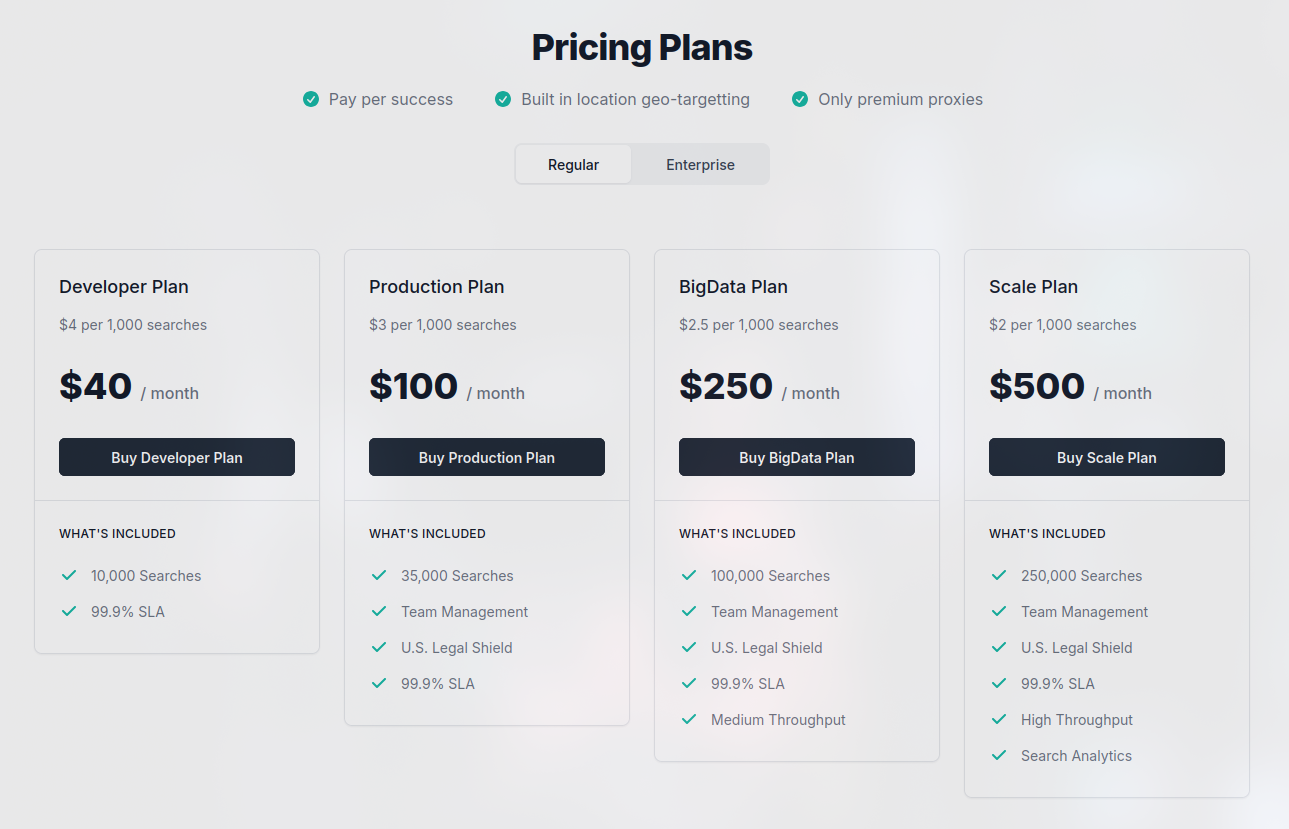Click checkmark next to Search Analytics

point(999,755)
